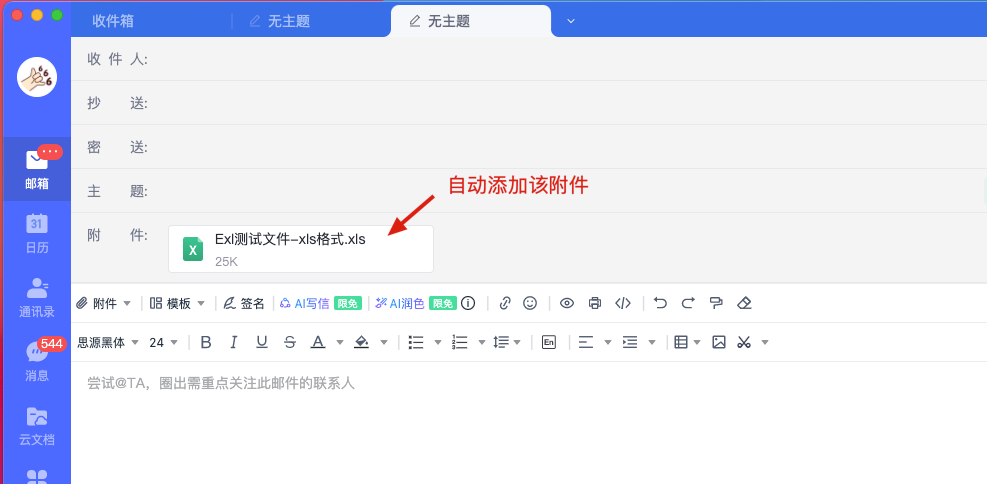Click the clear formatting eraser icon
This screenshot has height=484, width=987.
coord(744,303)
